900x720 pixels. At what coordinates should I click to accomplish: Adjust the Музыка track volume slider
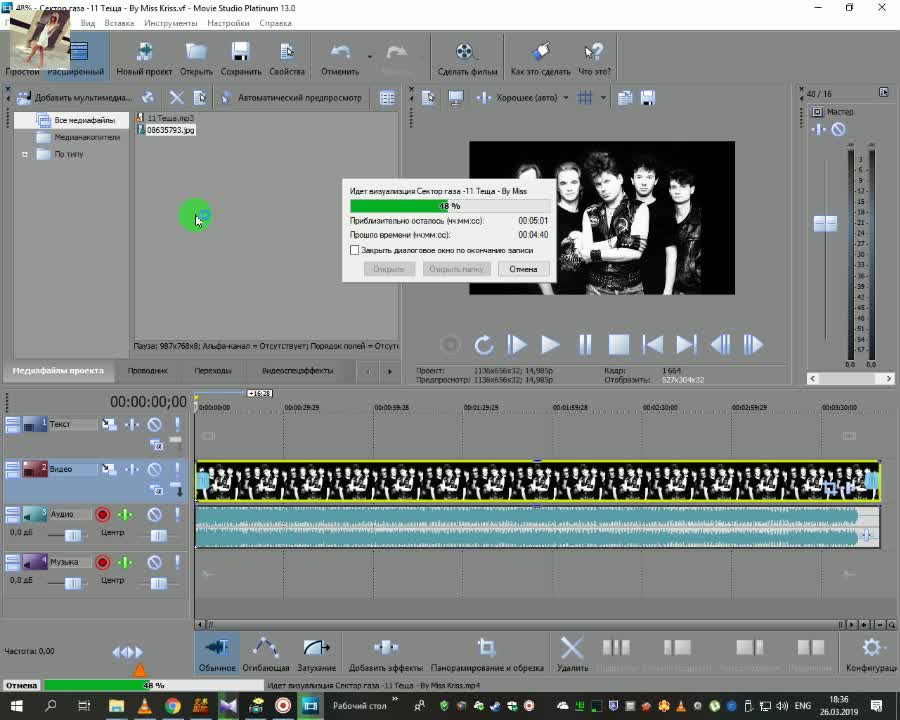pos(73,583)
